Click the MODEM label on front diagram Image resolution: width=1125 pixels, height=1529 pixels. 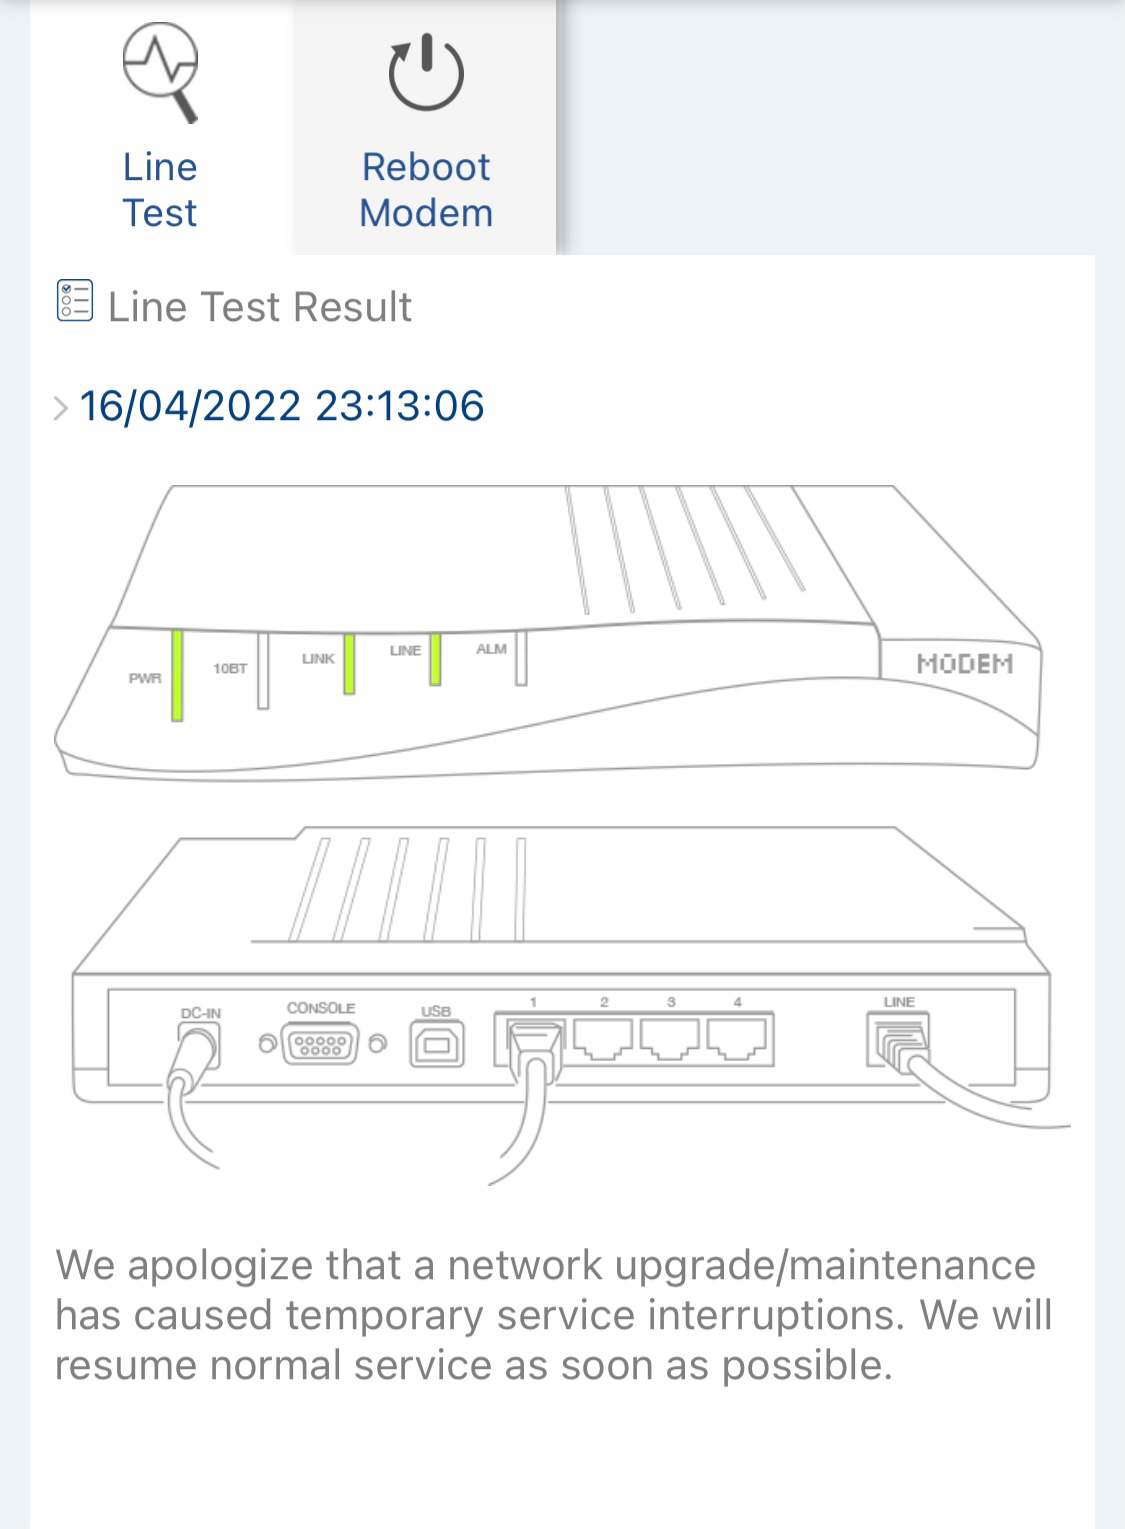pyautogui.click(x=965, y=664)
